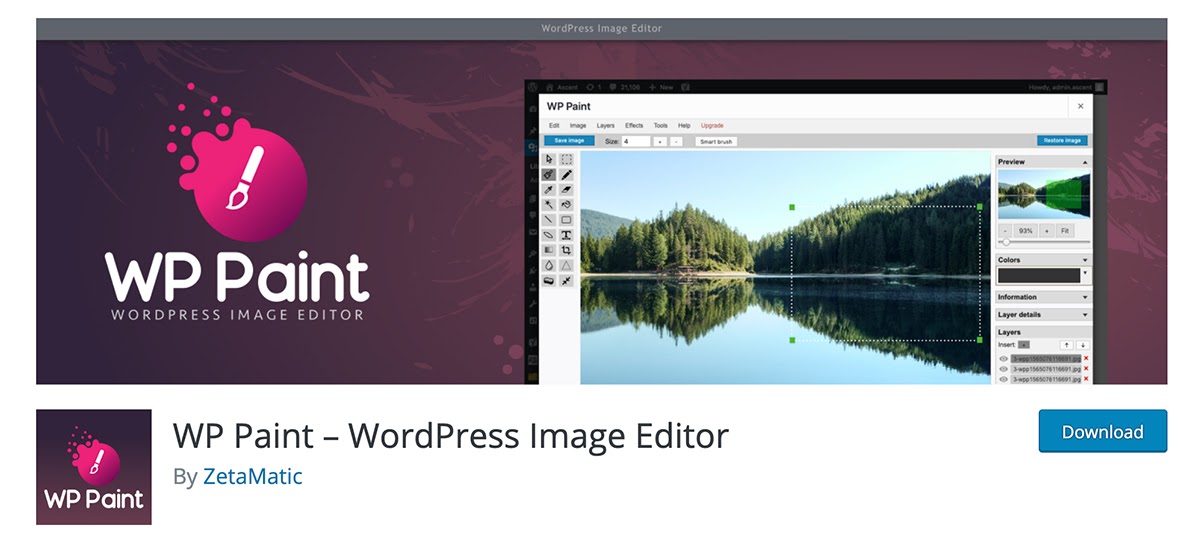Click the bottom-left green selection handle

click(792, 340)
